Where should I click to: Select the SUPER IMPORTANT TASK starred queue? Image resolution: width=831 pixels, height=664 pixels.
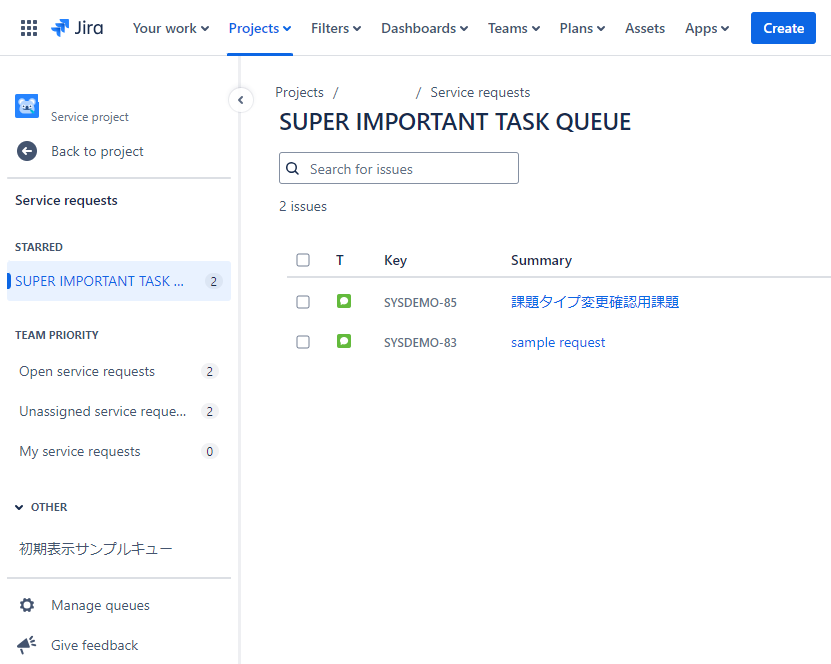pos(119,281)
